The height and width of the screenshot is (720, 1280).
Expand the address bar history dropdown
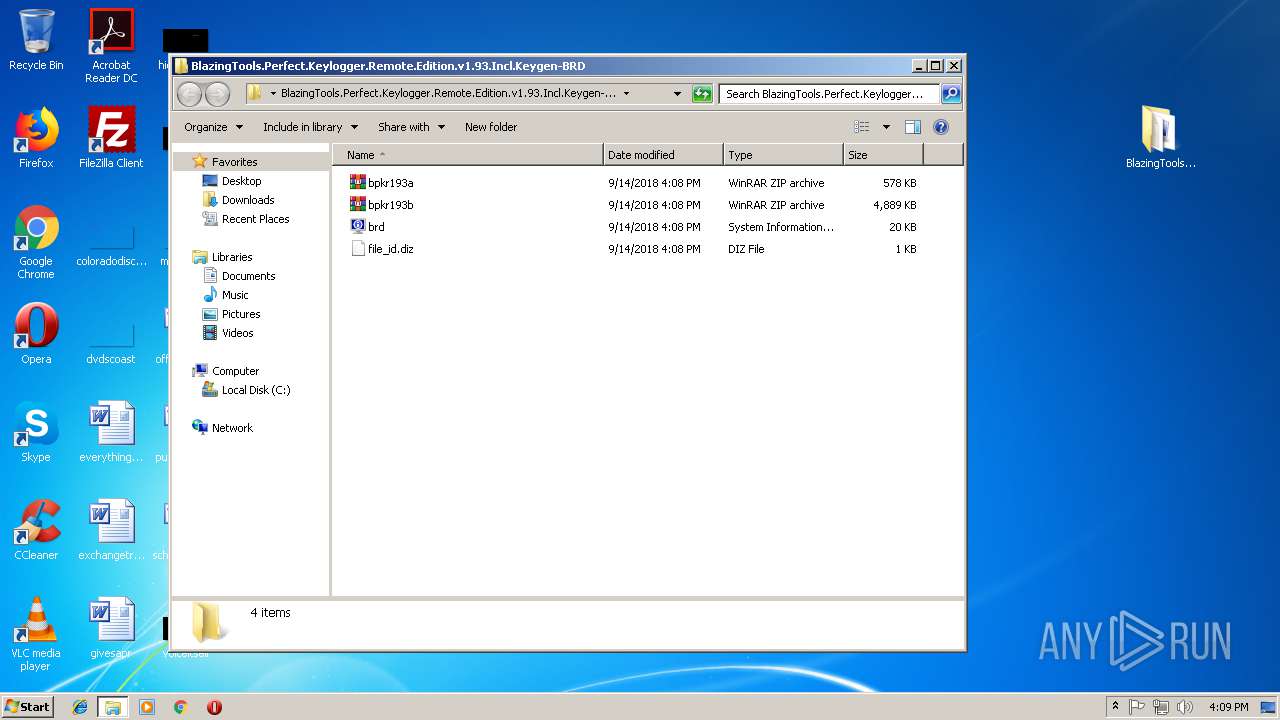677,94
